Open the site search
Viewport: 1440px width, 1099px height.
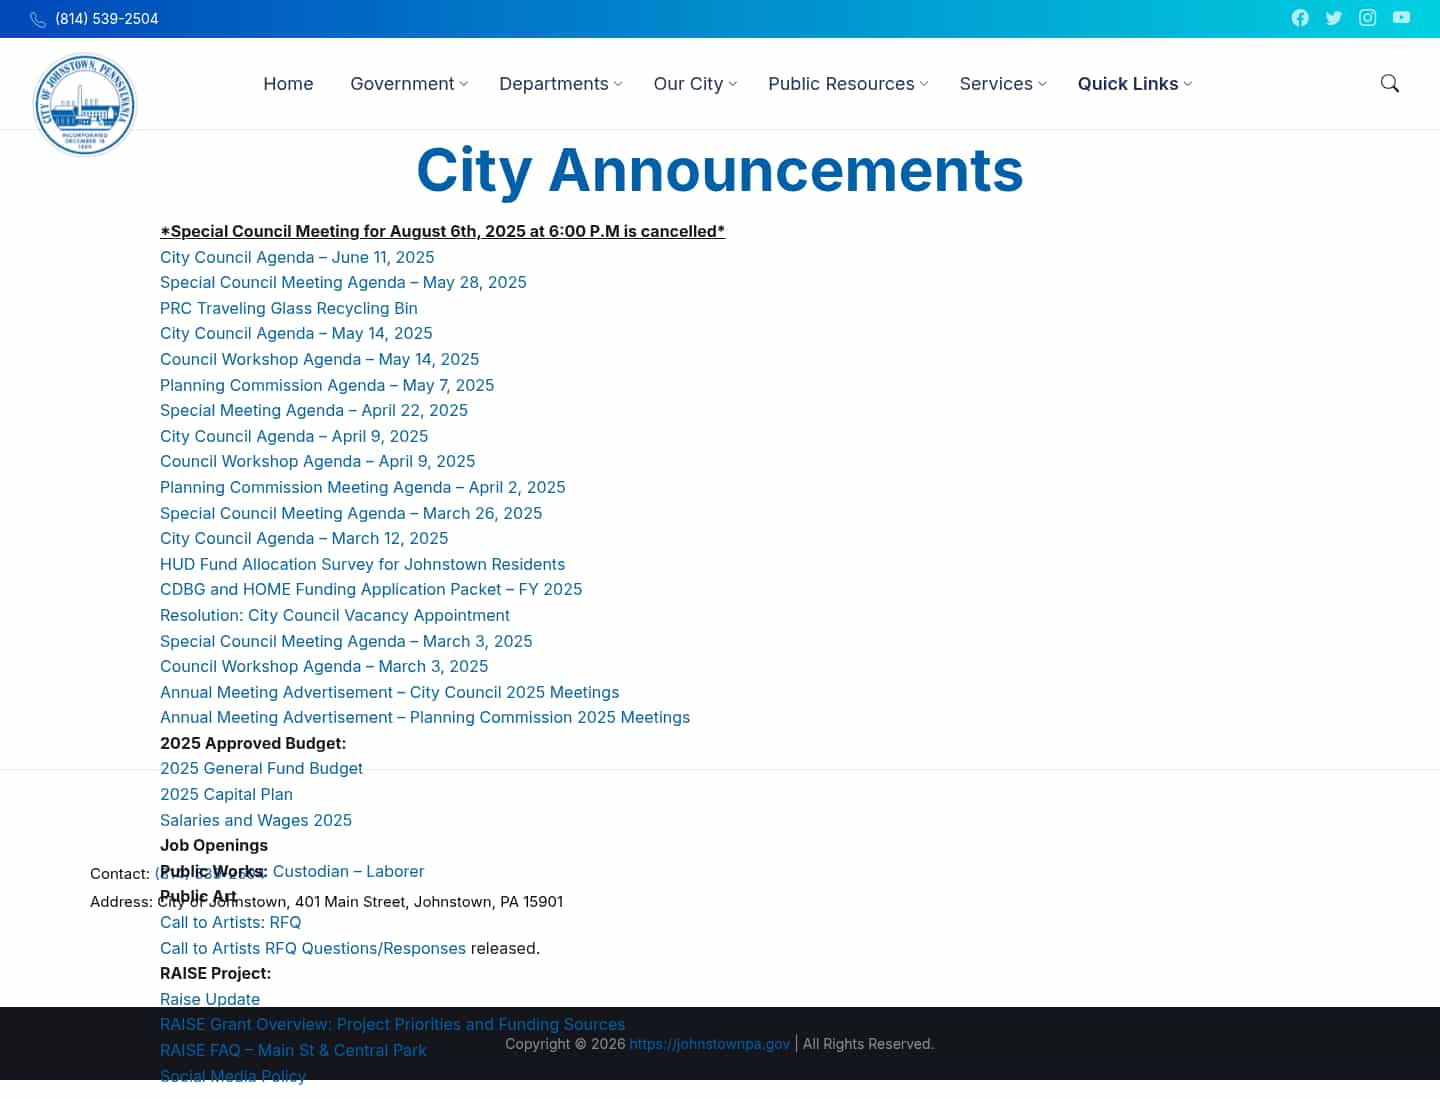point(1390,84)
